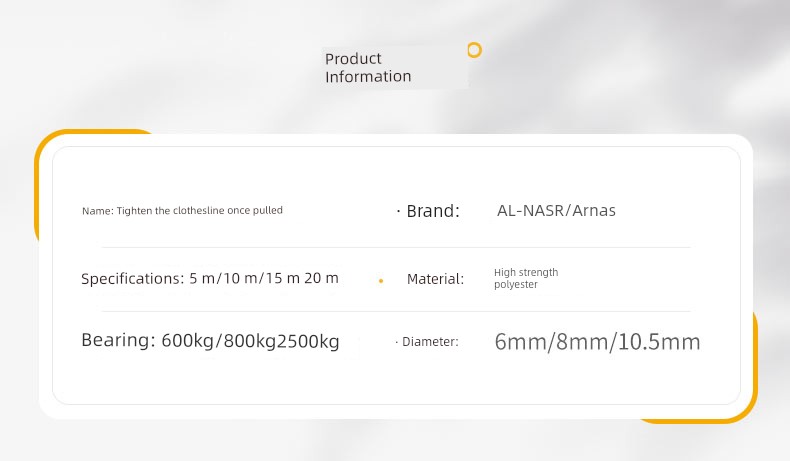Select the High strength polyester text

526,279
